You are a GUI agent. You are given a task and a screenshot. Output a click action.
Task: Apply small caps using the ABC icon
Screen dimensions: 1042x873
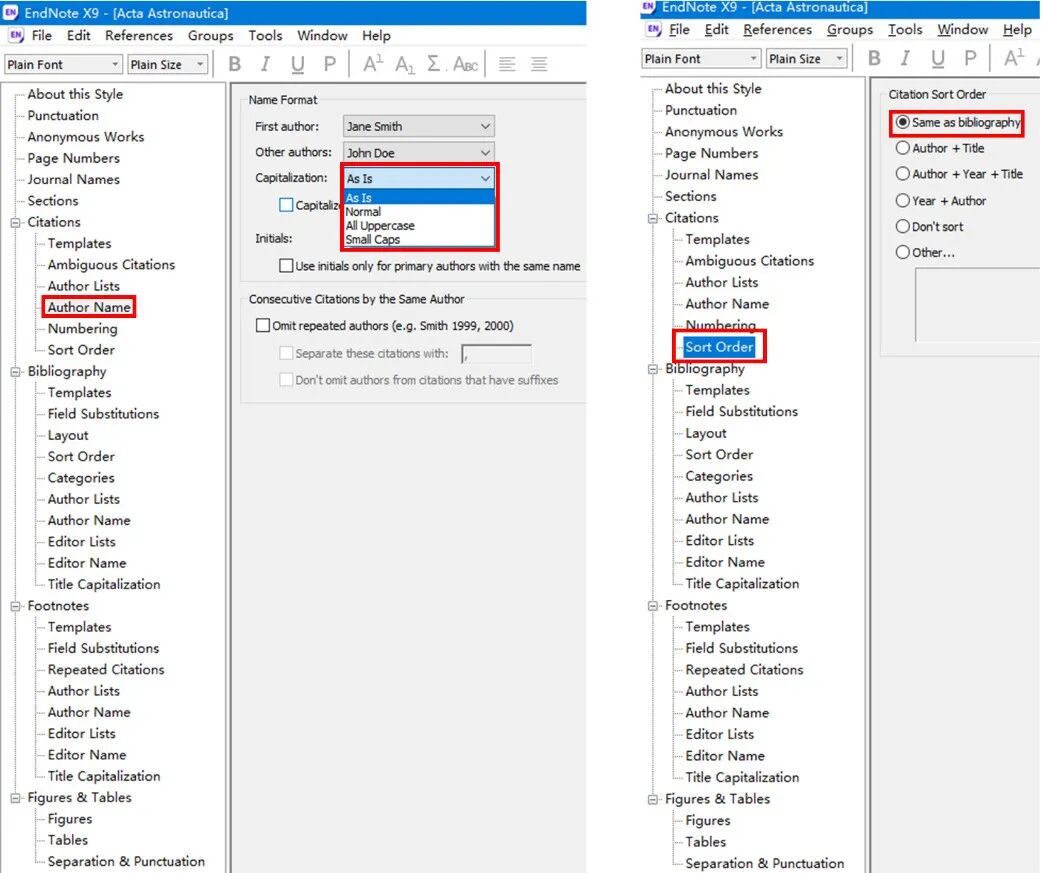click(x=463, y=64)
